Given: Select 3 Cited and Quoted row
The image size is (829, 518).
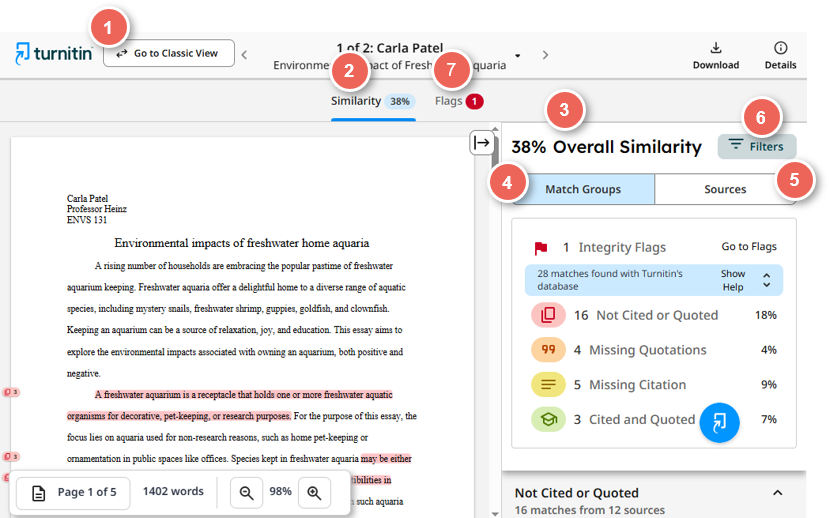Looking at the screenshot, I should point(653,420).
